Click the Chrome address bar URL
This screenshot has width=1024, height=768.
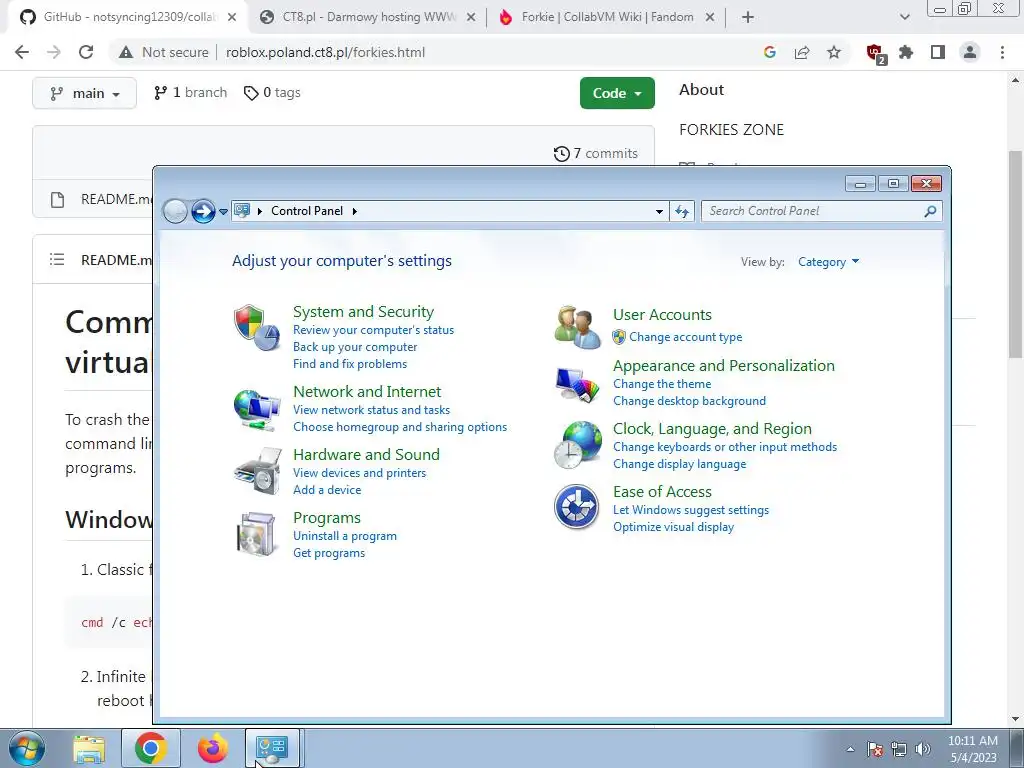point(325,52)
